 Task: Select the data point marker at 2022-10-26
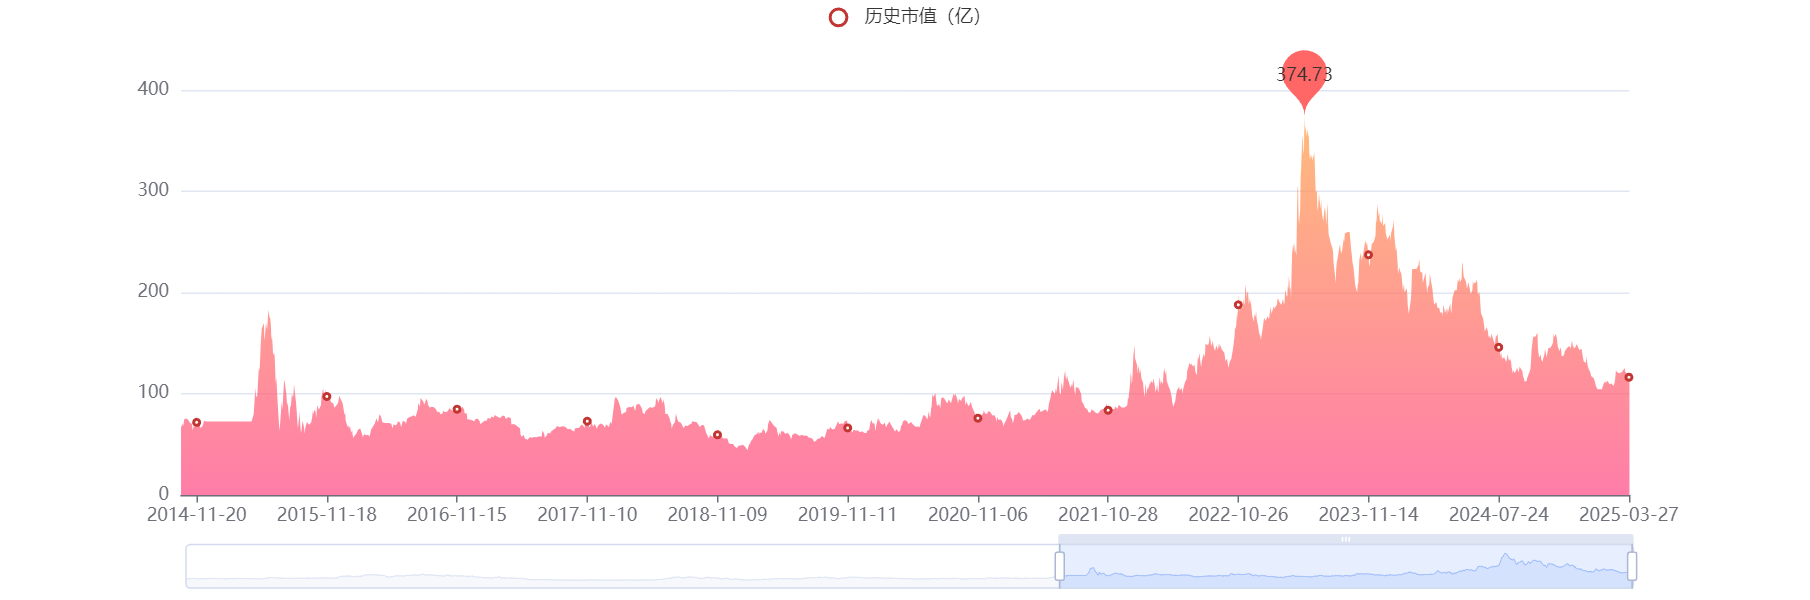(1238, 305)
